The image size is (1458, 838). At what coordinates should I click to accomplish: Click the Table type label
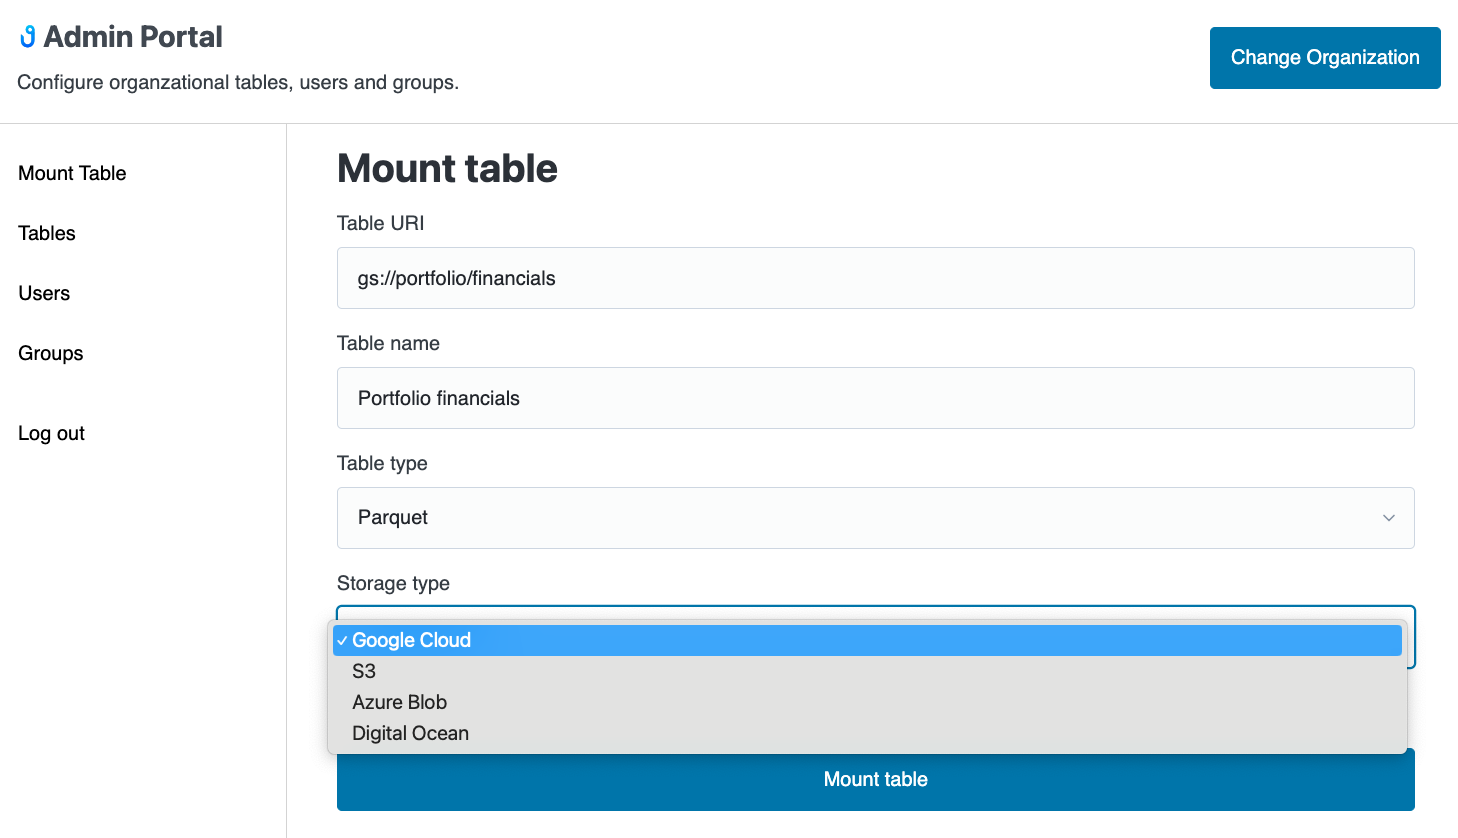(382, 463)
